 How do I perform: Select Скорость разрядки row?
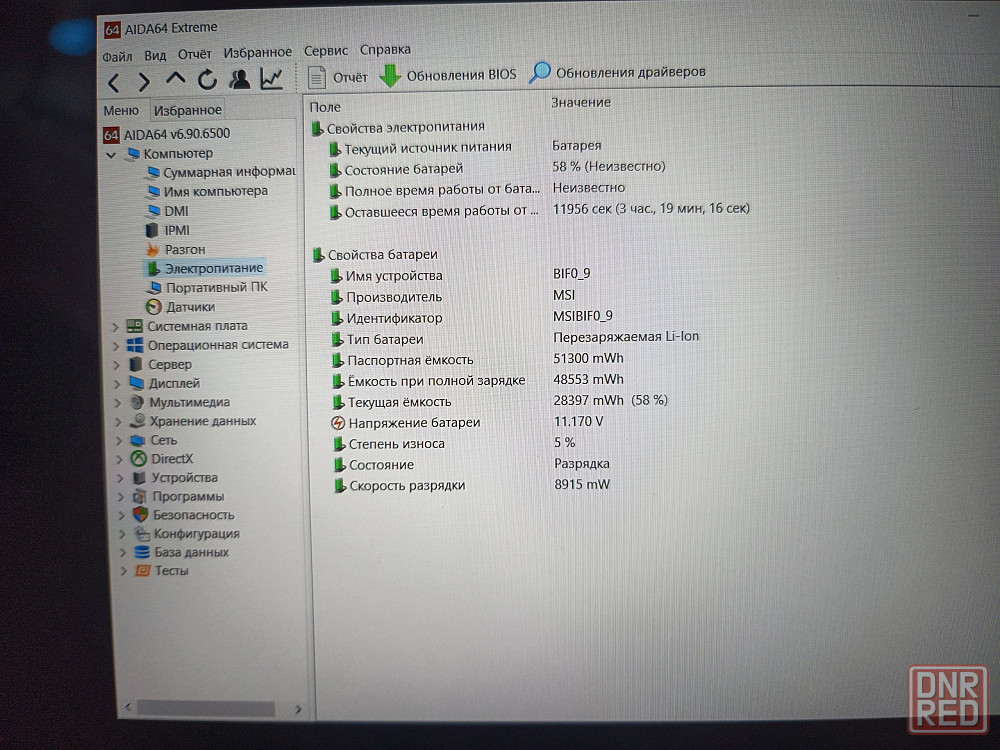pos(472,485)
